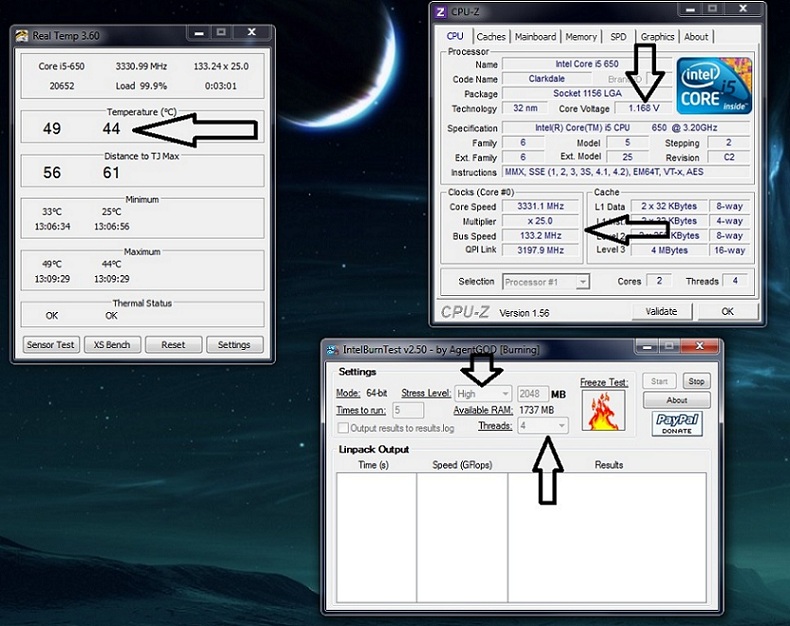
Task: Click the Threads count value 4 in CPU-Z
Action: click(x=735, y=281)
